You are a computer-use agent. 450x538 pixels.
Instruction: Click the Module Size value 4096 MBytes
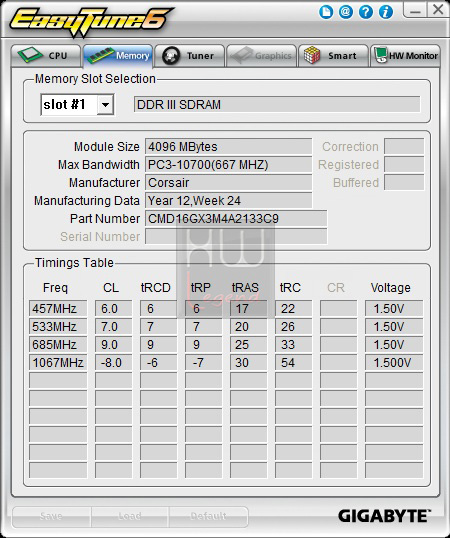(x=228, y=147)
